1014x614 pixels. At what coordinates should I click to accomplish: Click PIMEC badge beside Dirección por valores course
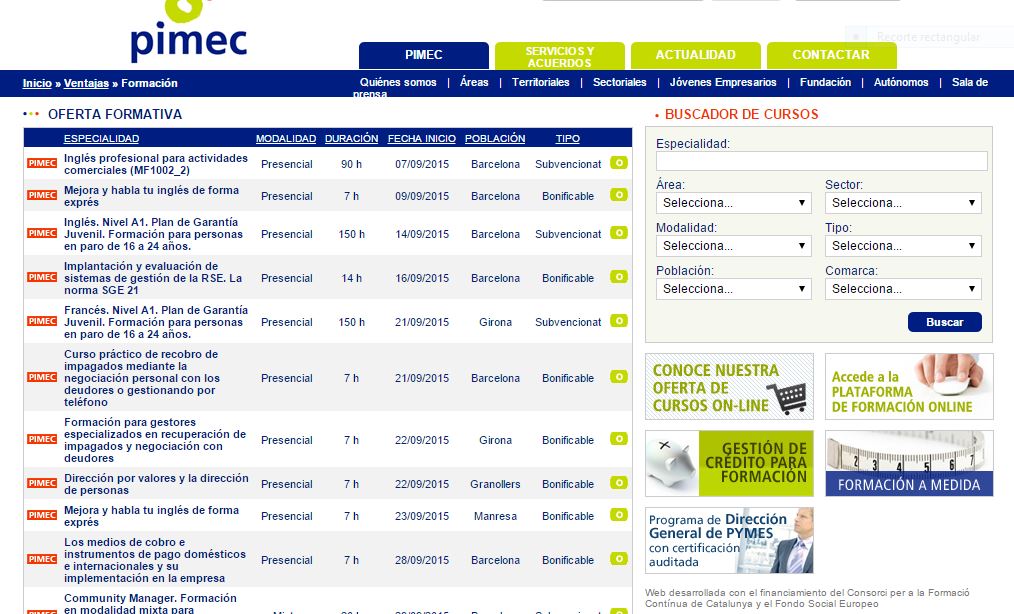click(42, 483)
